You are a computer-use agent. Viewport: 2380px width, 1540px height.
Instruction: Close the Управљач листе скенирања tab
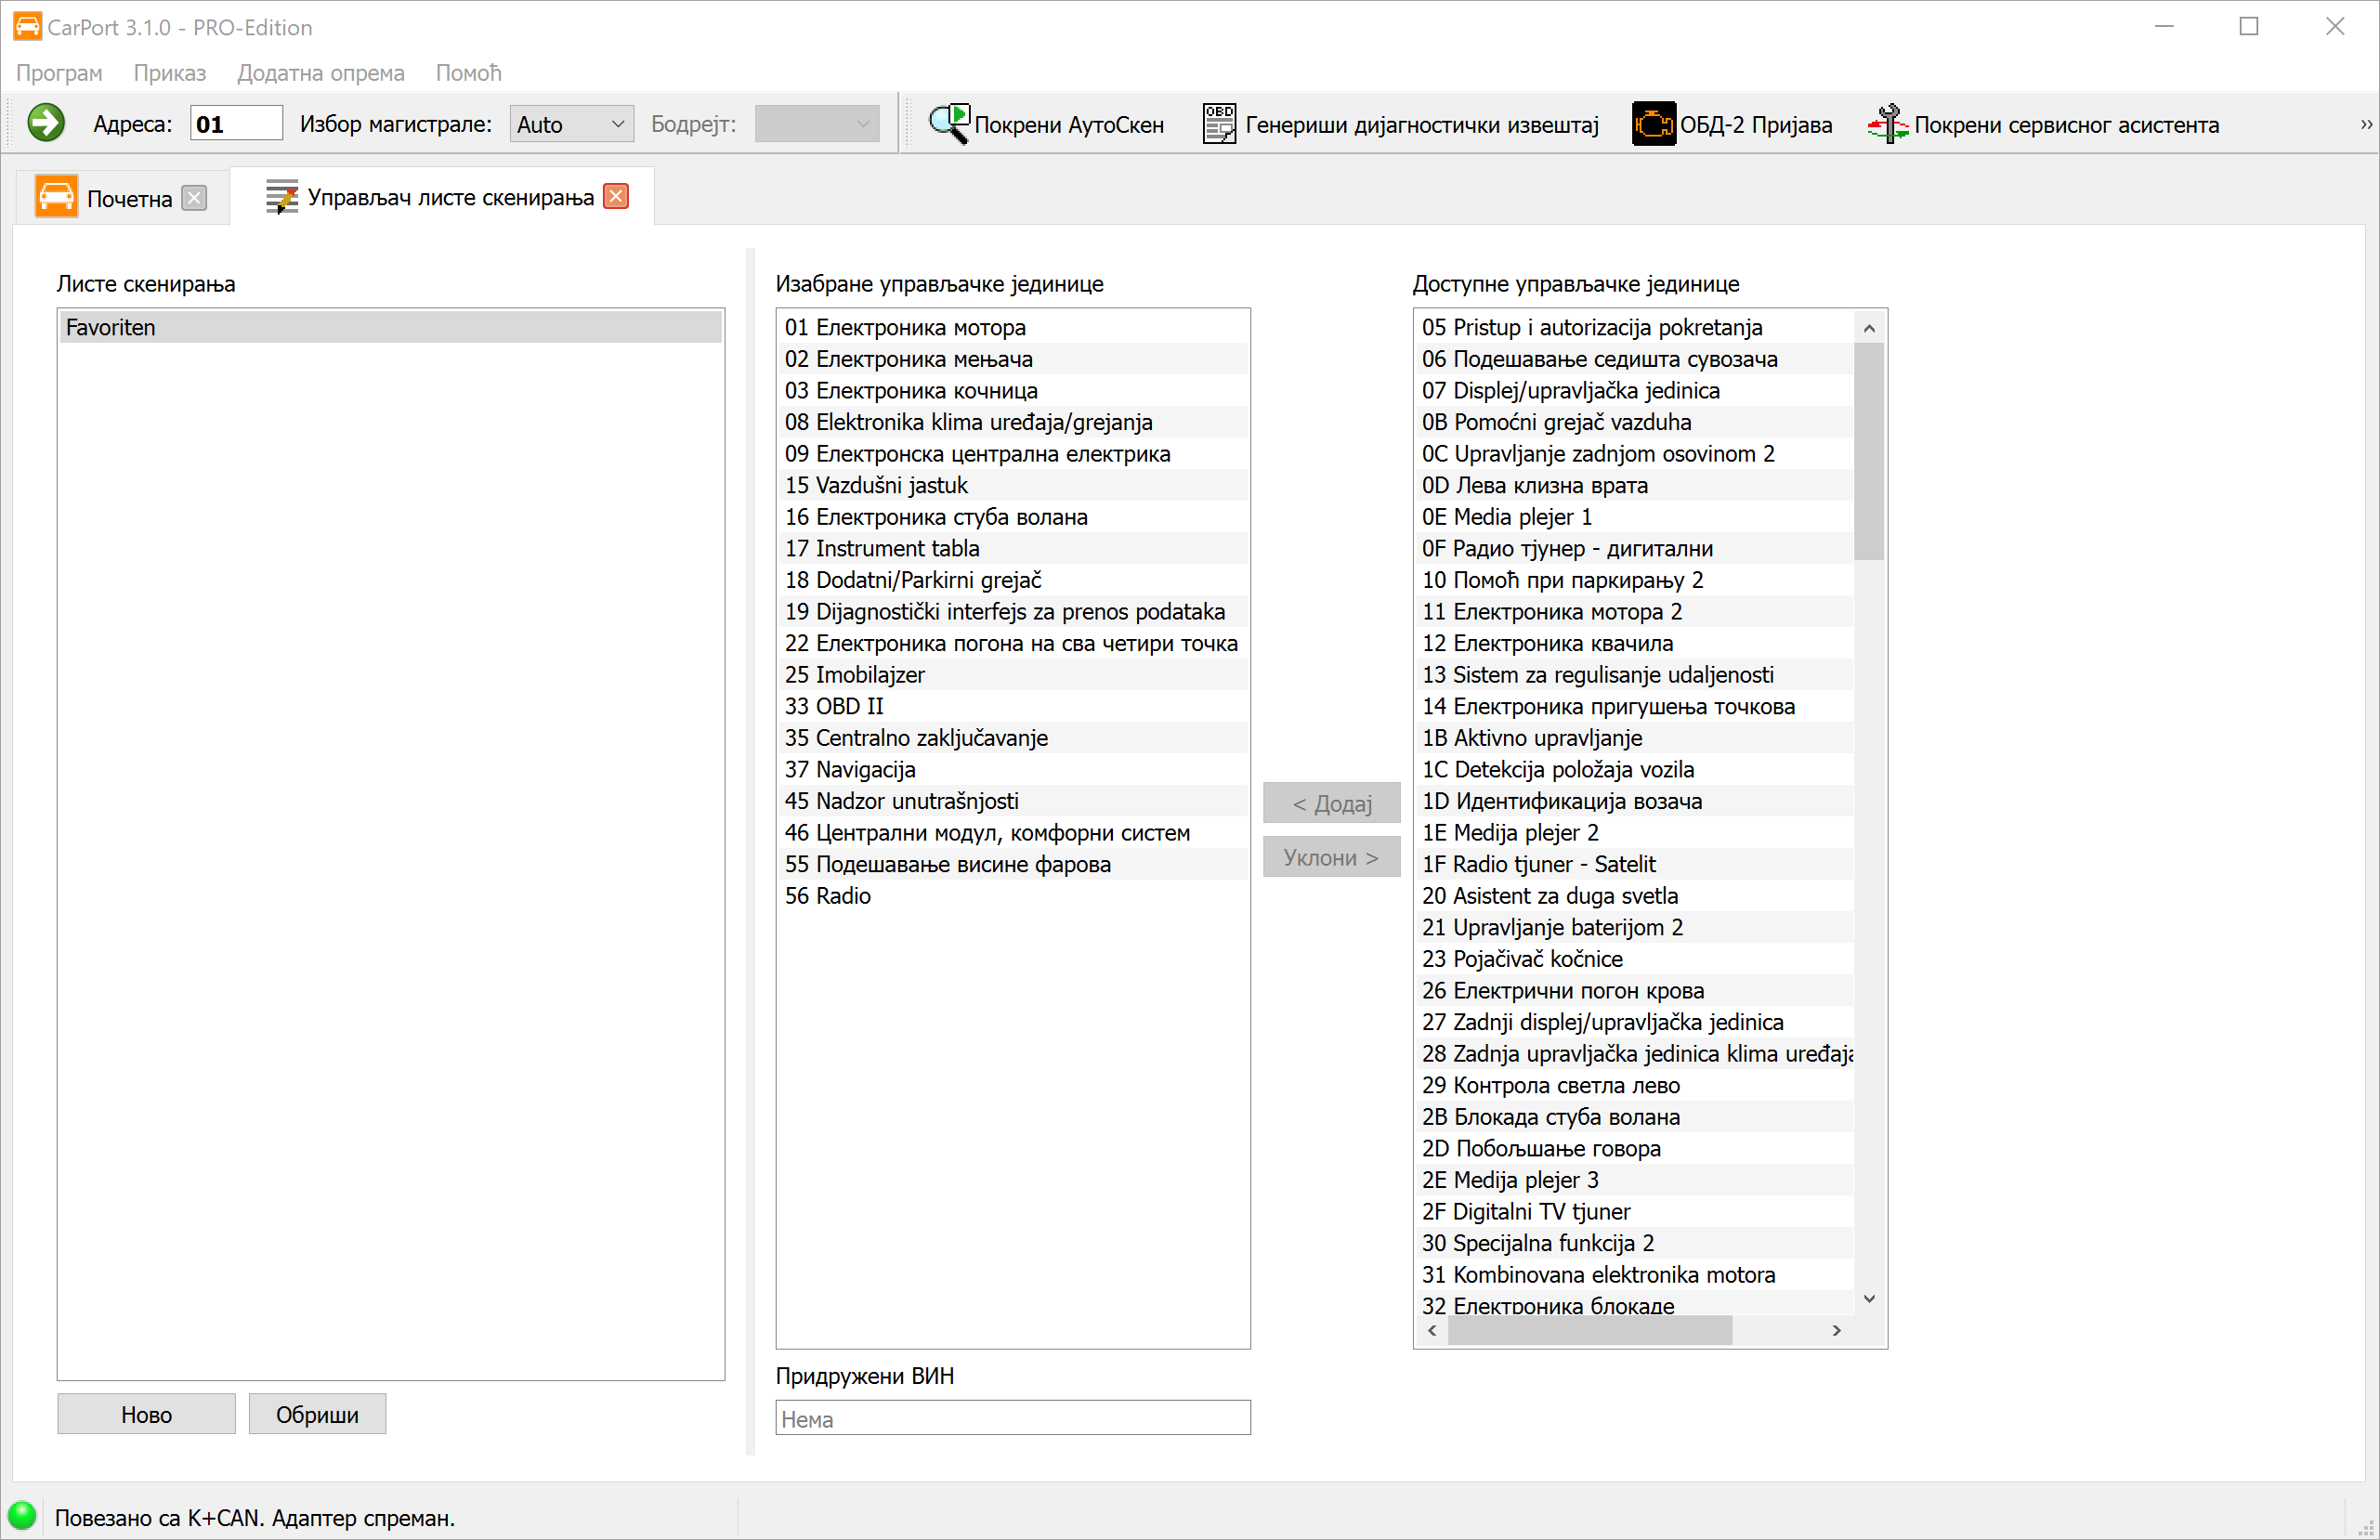tap(617, 196)
